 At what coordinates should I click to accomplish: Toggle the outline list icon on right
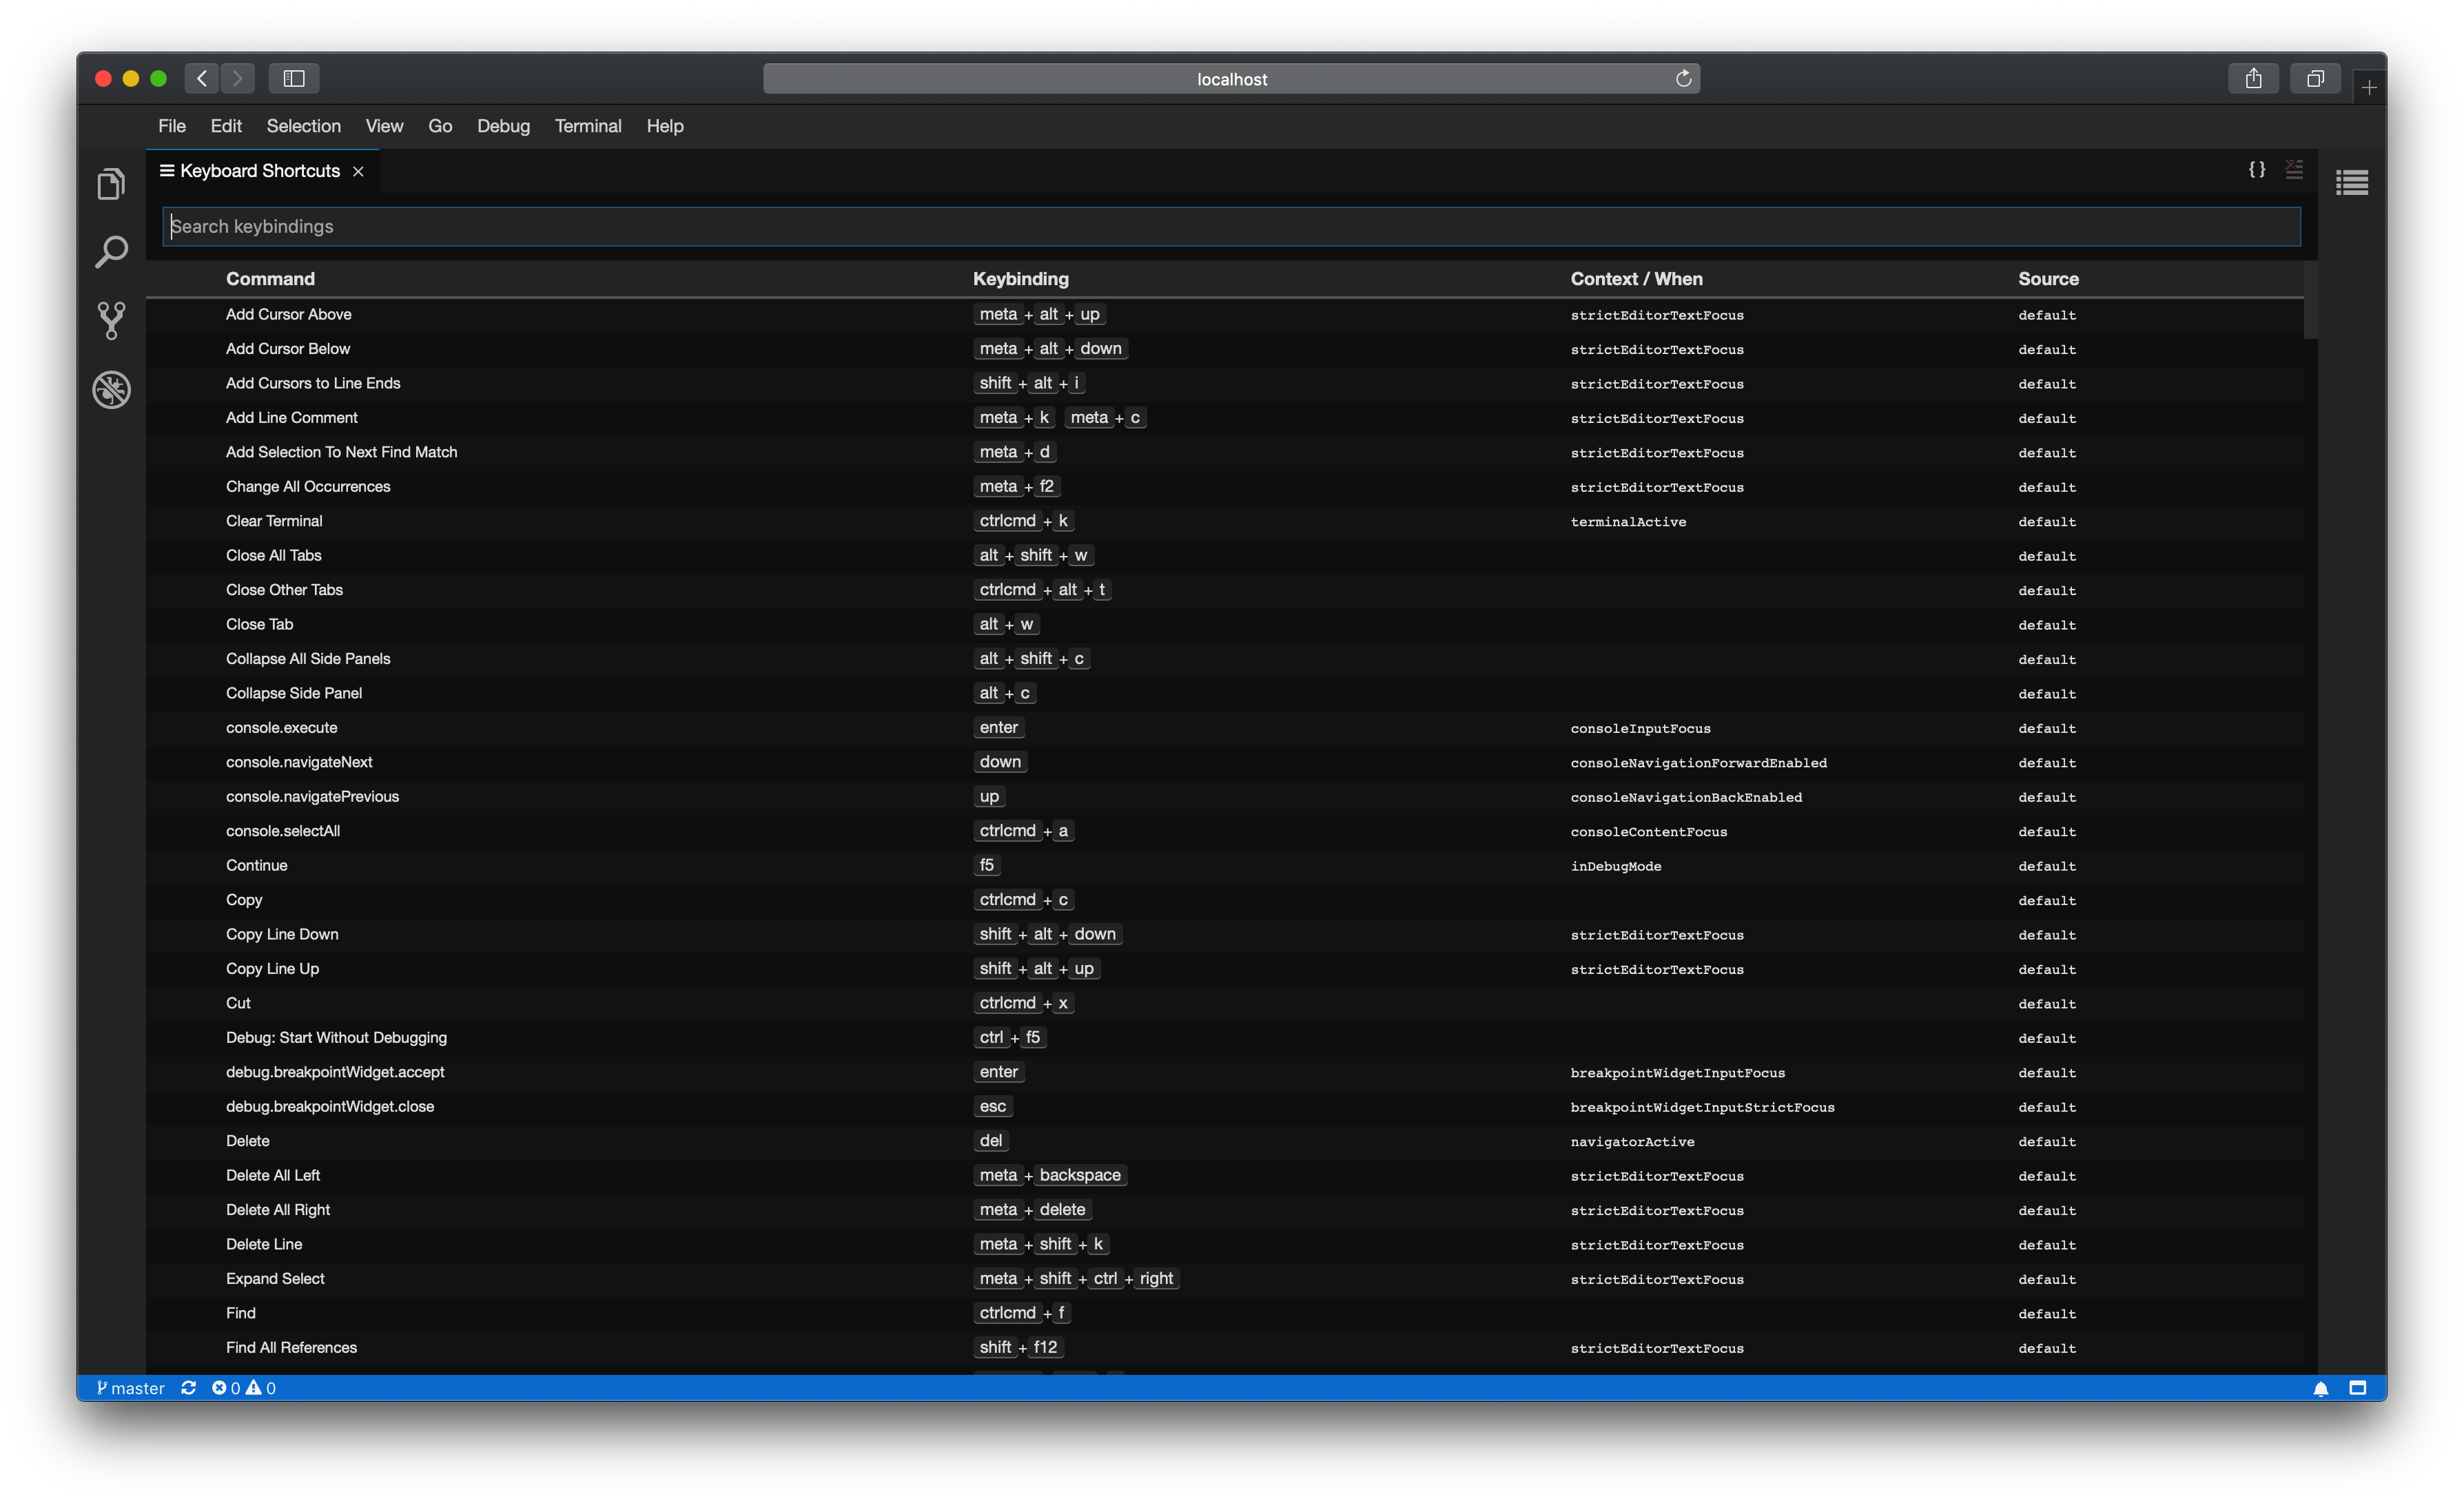[2352, 183]
